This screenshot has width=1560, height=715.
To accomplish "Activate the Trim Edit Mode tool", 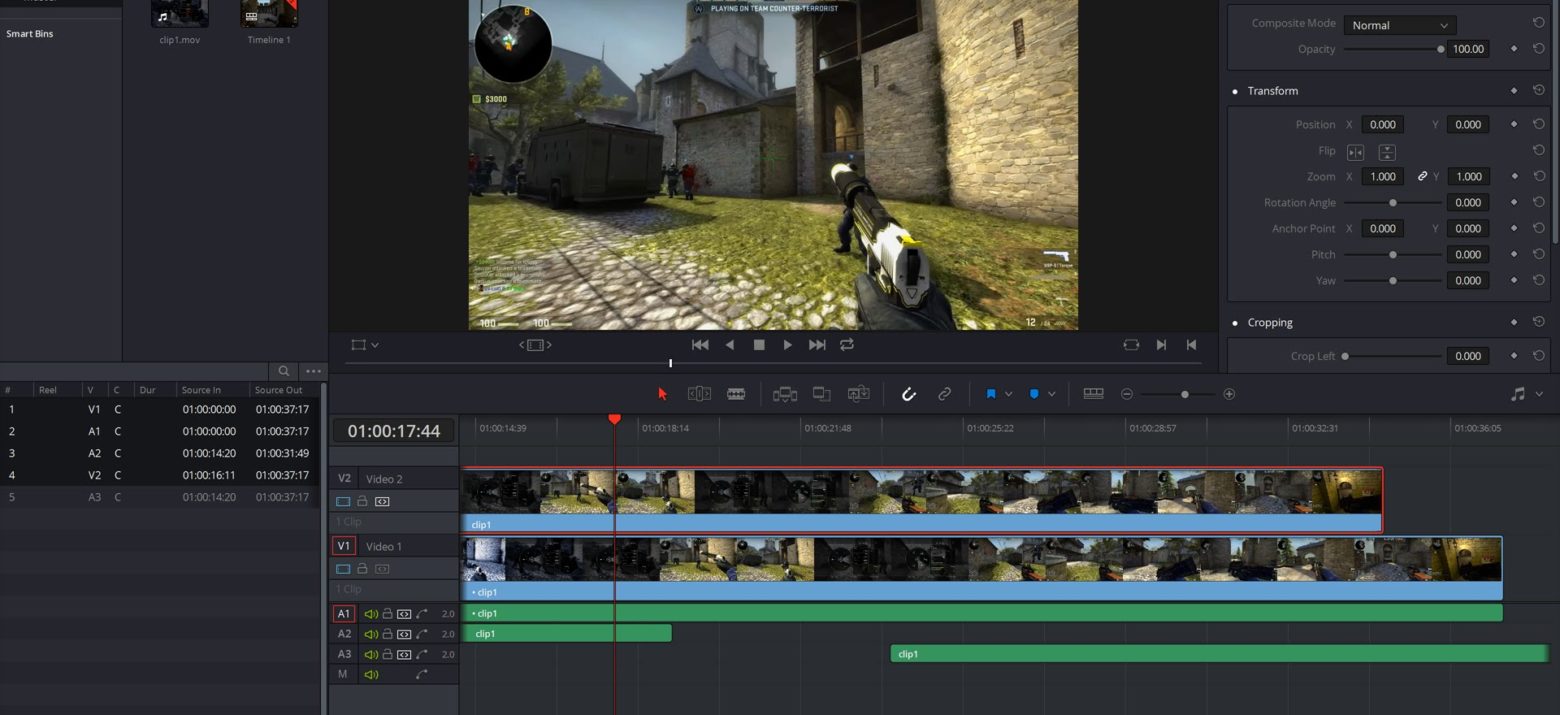I will pos(699,394).
